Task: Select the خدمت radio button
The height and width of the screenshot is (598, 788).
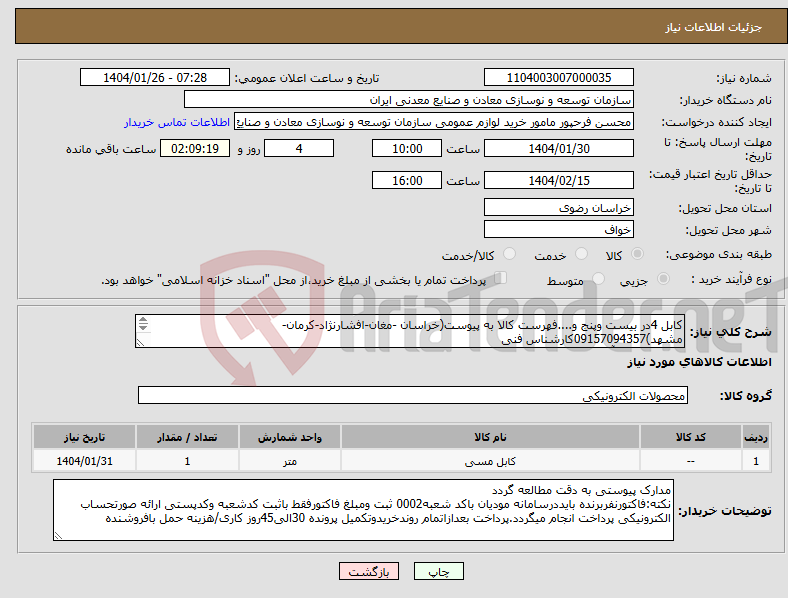Action: [581, 254]
